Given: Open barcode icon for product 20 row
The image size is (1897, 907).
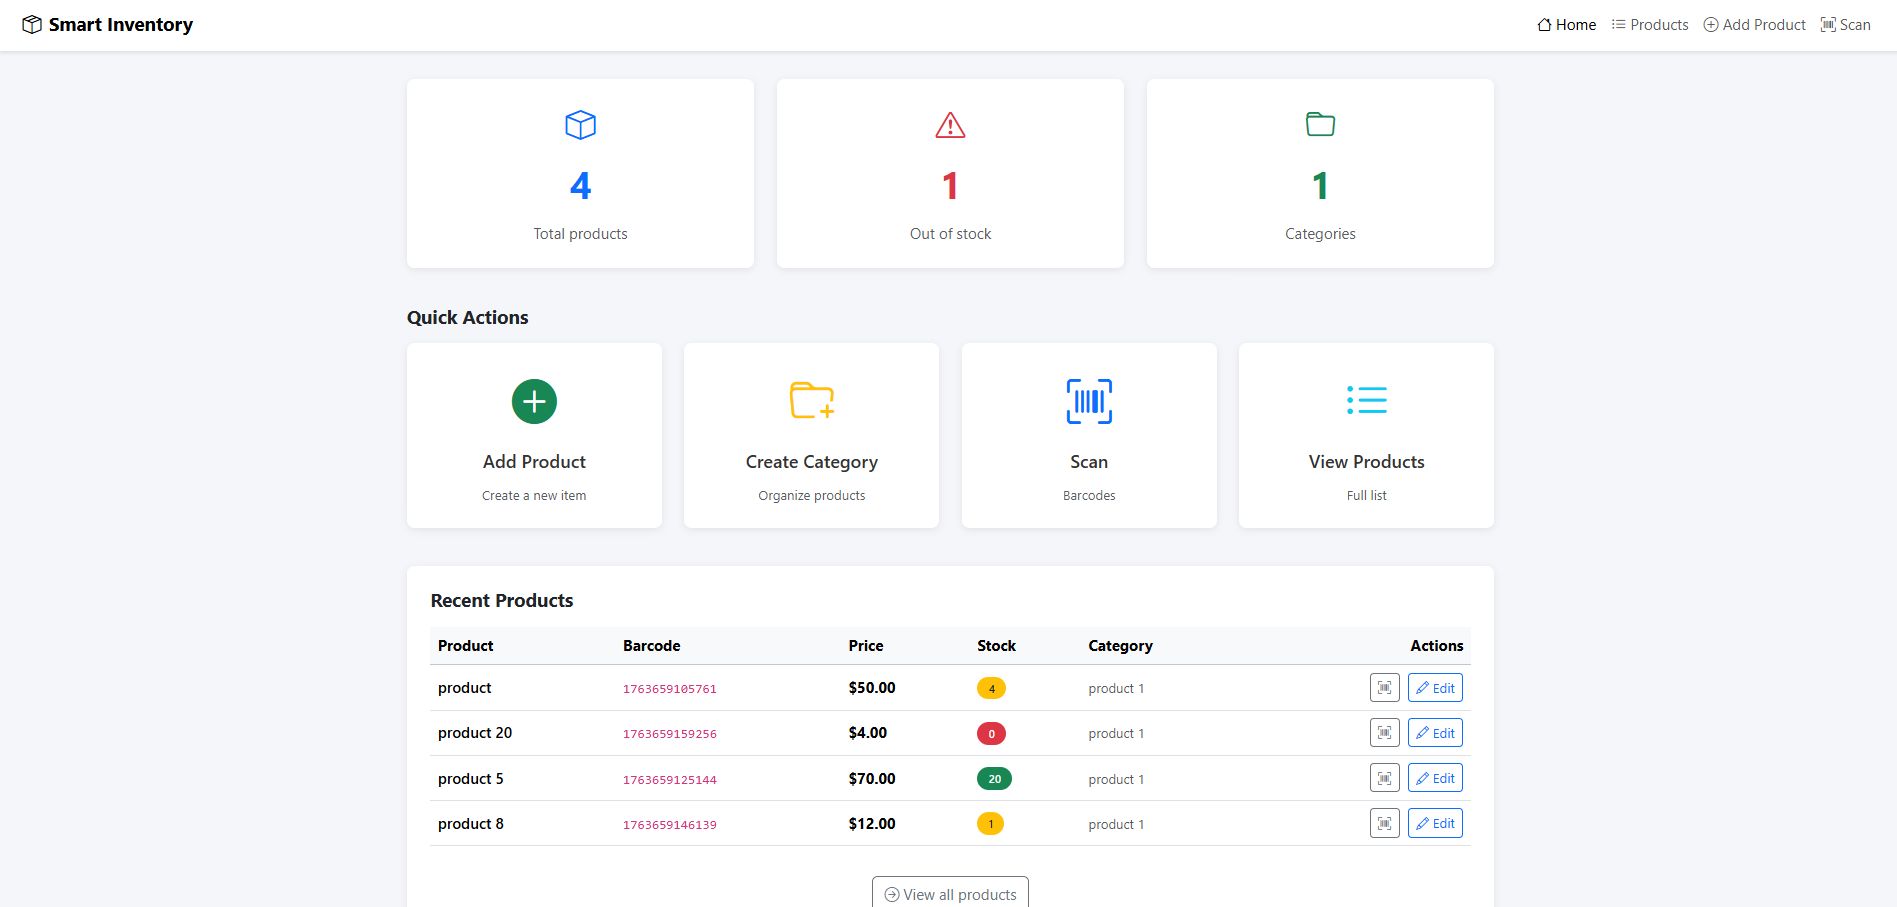Looking at the screenshot, I should pyautogui.click(x=1384, y=733).
